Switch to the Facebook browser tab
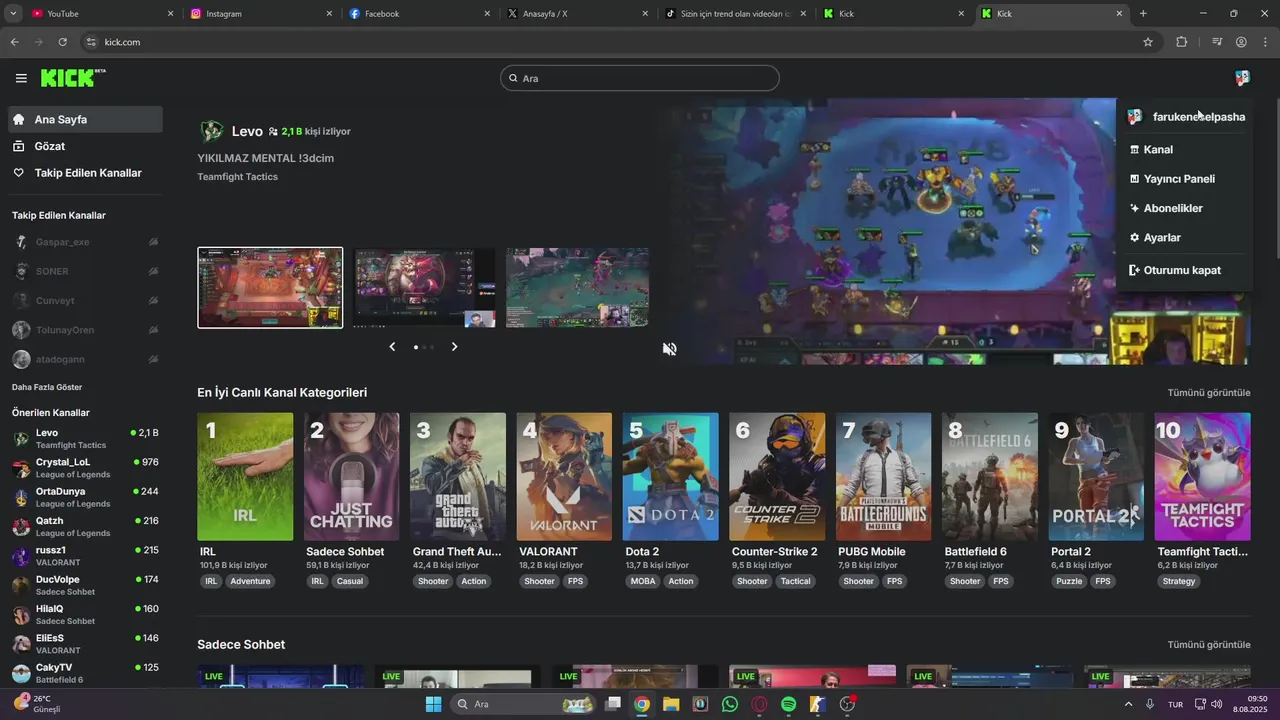Viewport: 1280px width, 720px height. coord(419,14)
